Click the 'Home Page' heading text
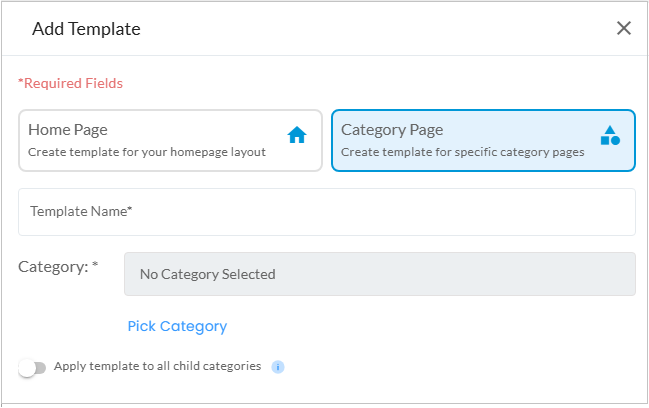 pyautogui.click(x=68, y=130)
